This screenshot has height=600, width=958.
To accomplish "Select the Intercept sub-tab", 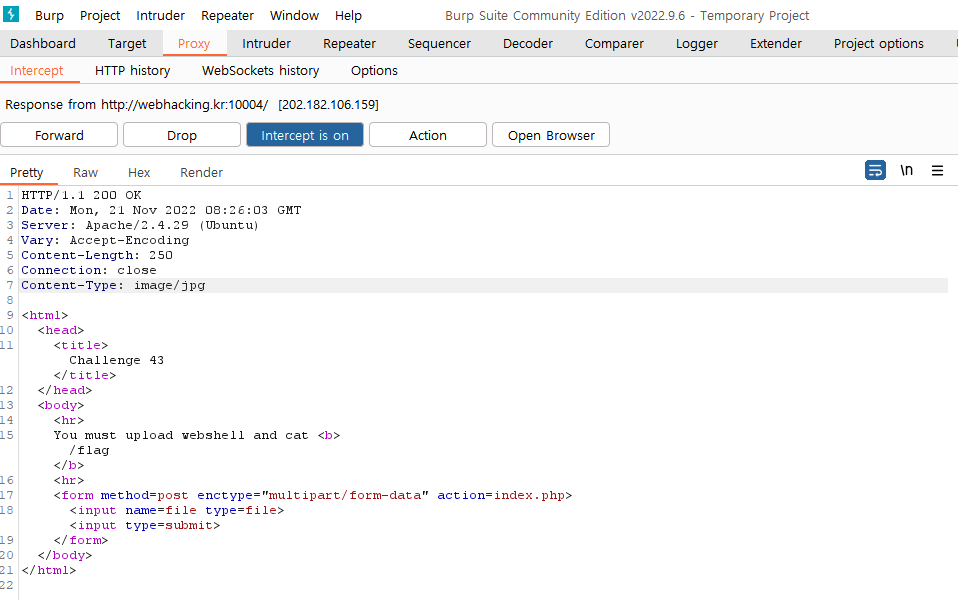I will tap(37, 70).
